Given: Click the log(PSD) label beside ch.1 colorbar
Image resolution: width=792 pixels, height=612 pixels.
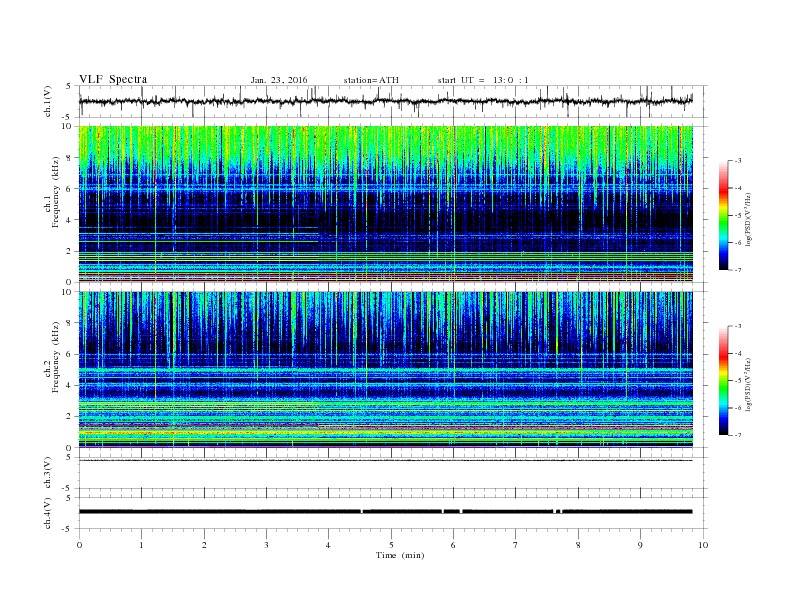Looking at the screenshot, I should (748, 220).
